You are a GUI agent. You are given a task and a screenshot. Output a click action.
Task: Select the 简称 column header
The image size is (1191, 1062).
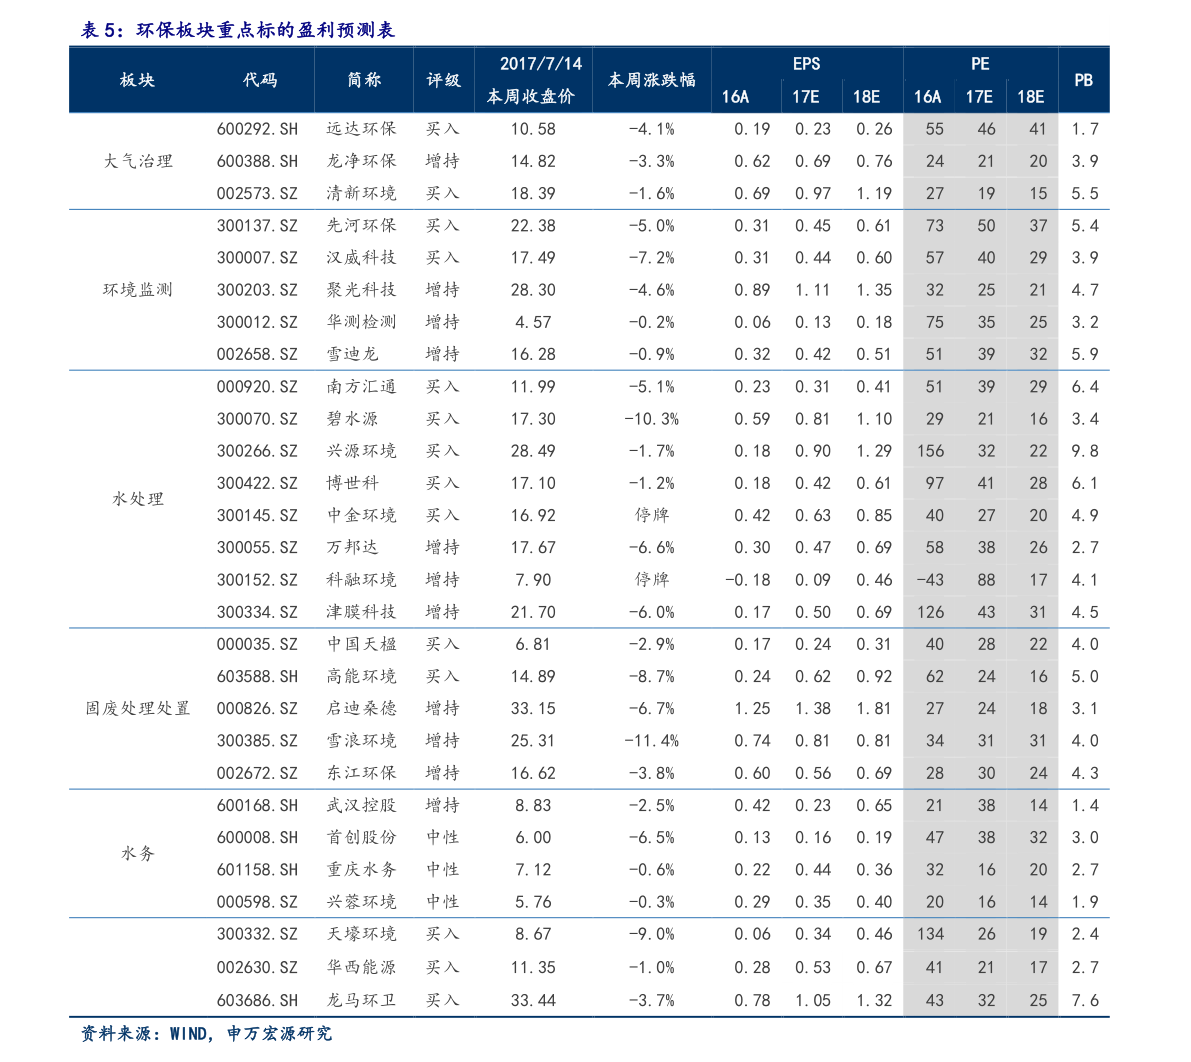364,80
